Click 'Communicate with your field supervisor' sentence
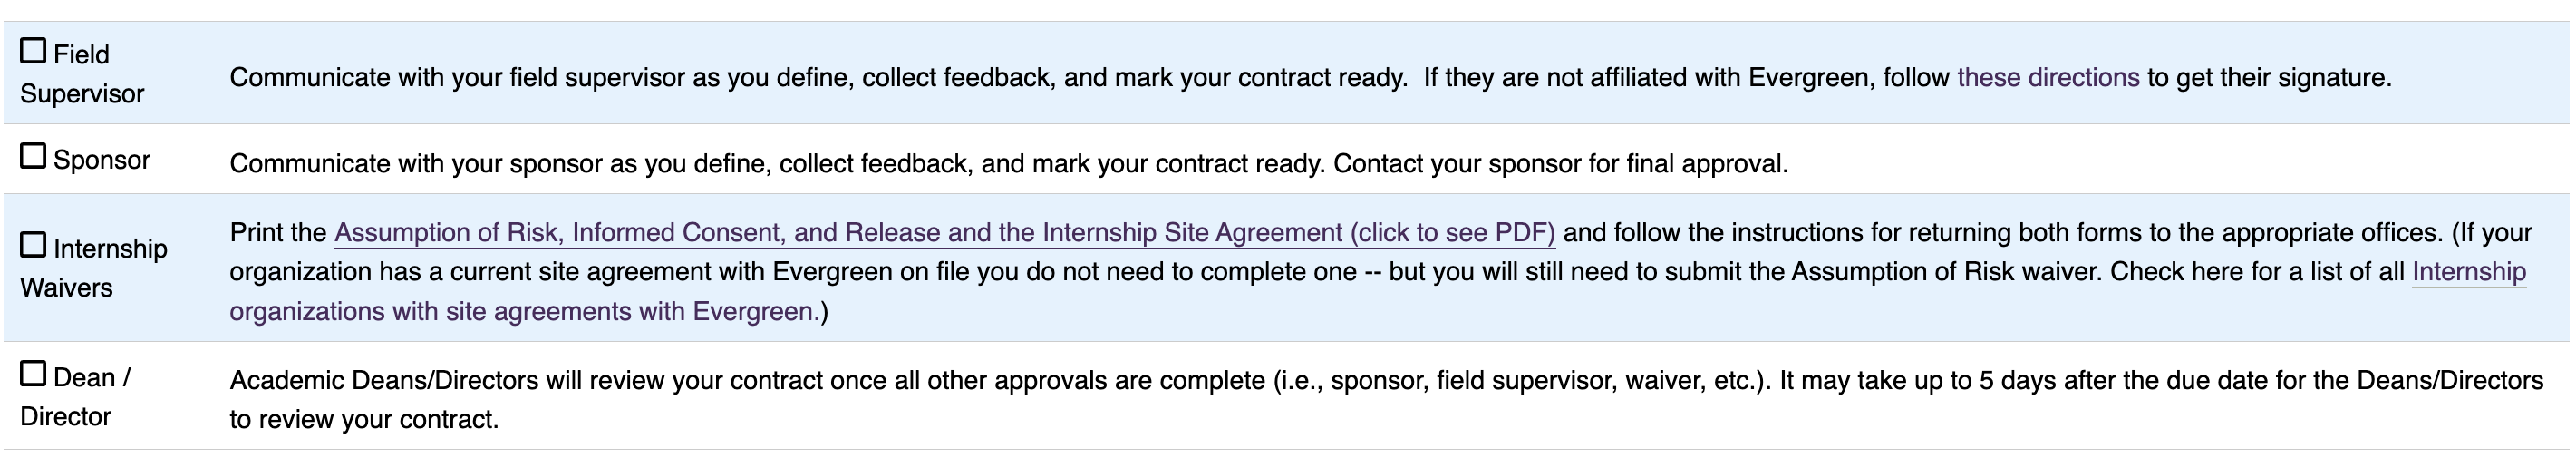The image size is (2576, 468). [700, 78]
